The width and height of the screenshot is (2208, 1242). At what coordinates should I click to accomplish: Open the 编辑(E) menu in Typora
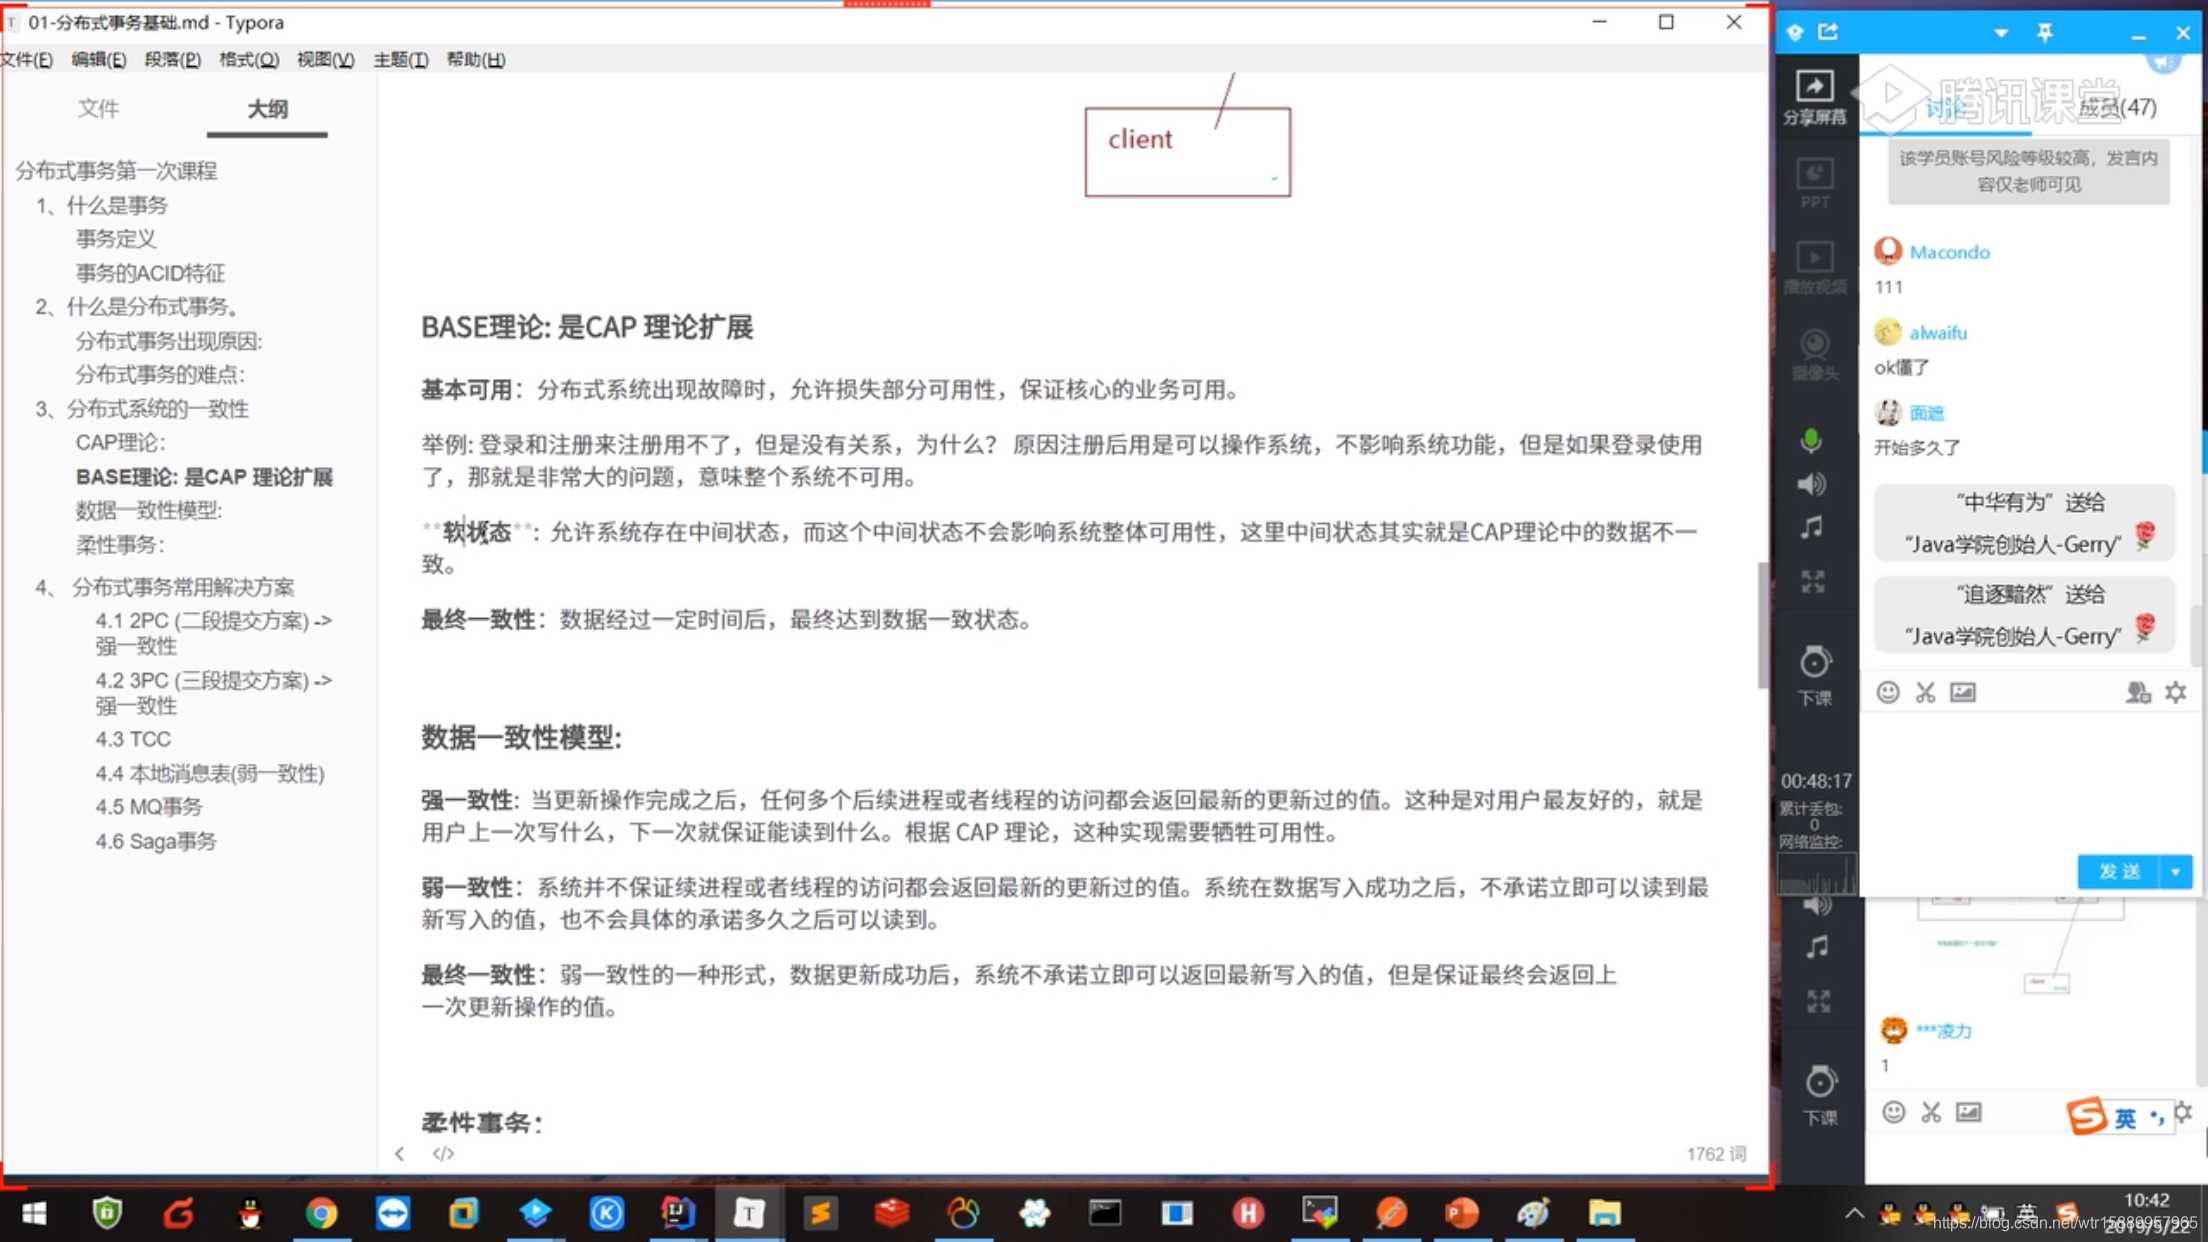pyautogui.click(x=98, y=60)
